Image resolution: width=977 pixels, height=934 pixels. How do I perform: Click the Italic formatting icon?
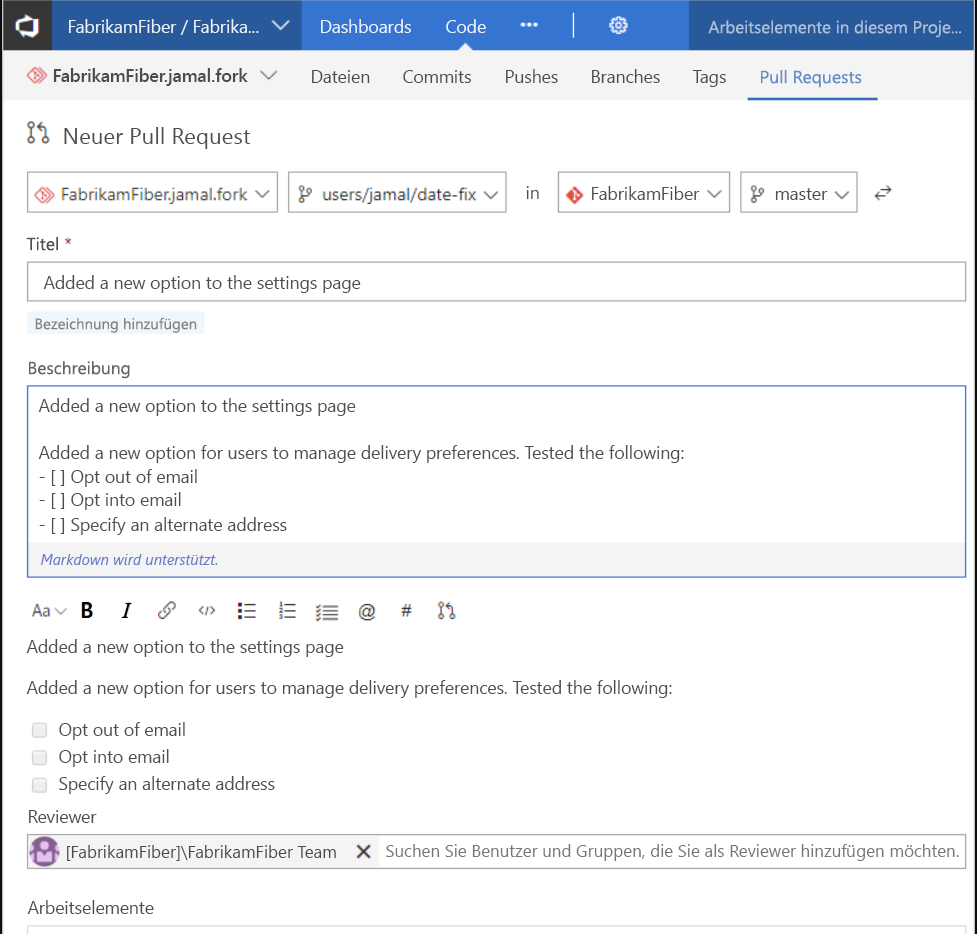(x=126, y=611)
